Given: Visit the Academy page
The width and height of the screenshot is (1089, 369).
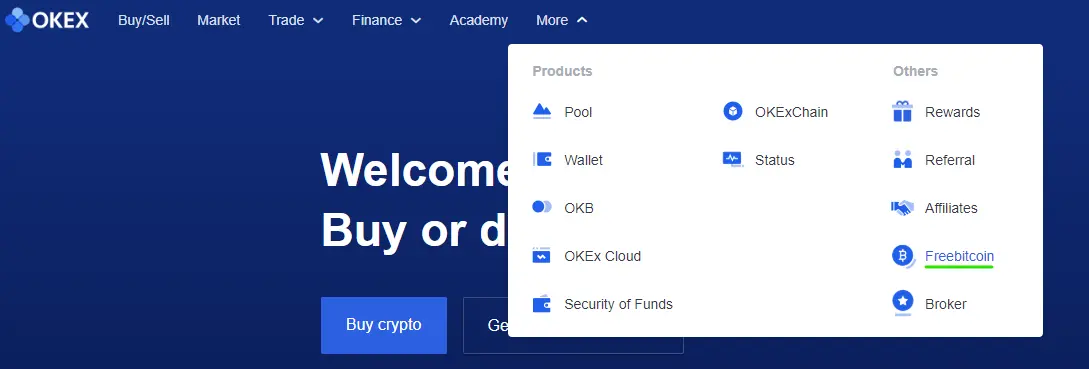Looking at the screenshot, I should pos(479,20).
